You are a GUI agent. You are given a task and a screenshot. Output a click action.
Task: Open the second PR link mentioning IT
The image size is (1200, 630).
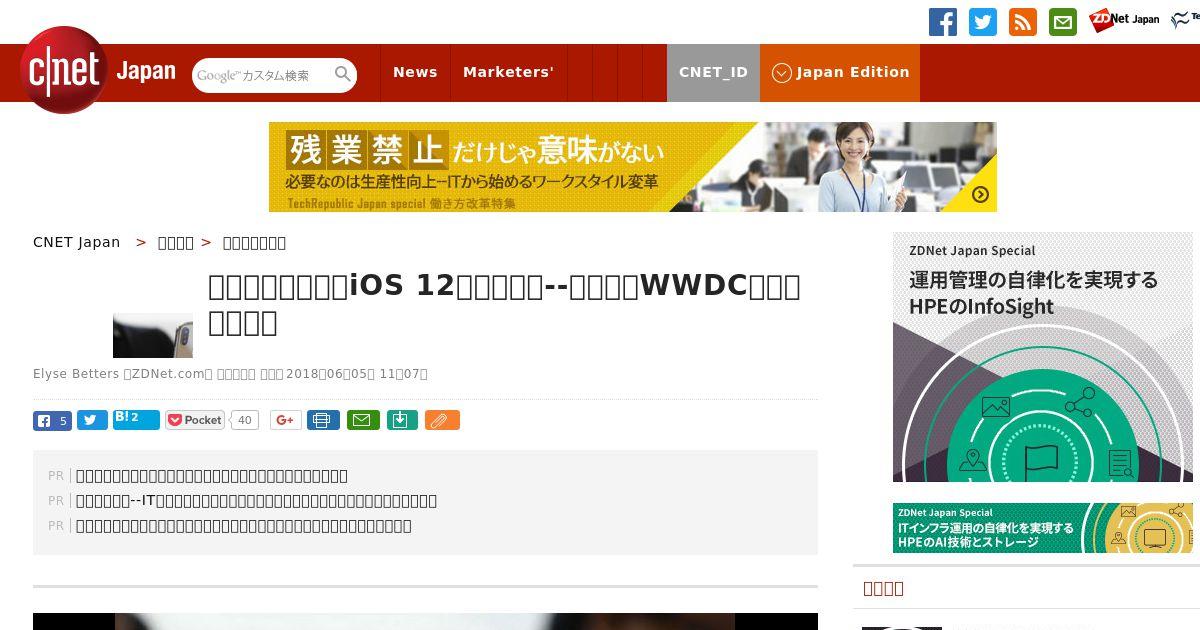click(x=256, y=501)
